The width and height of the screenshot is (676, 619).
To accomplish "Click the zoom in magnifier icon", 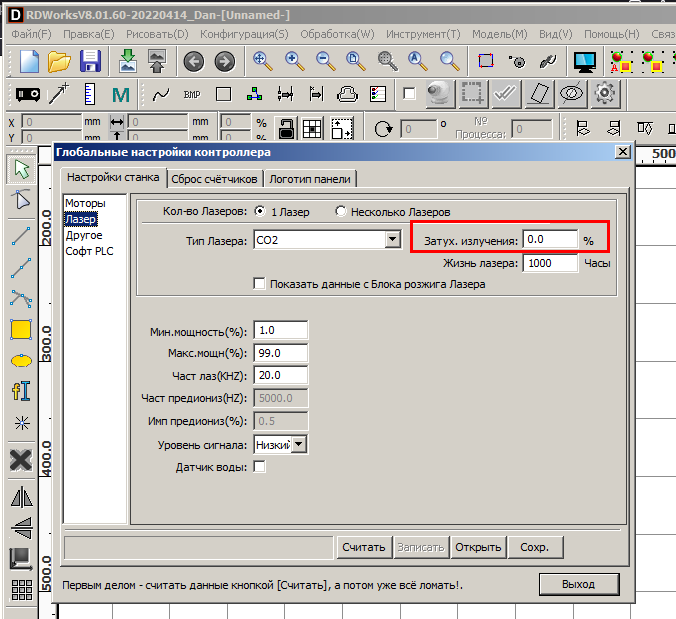I will [x=294, y=61].
